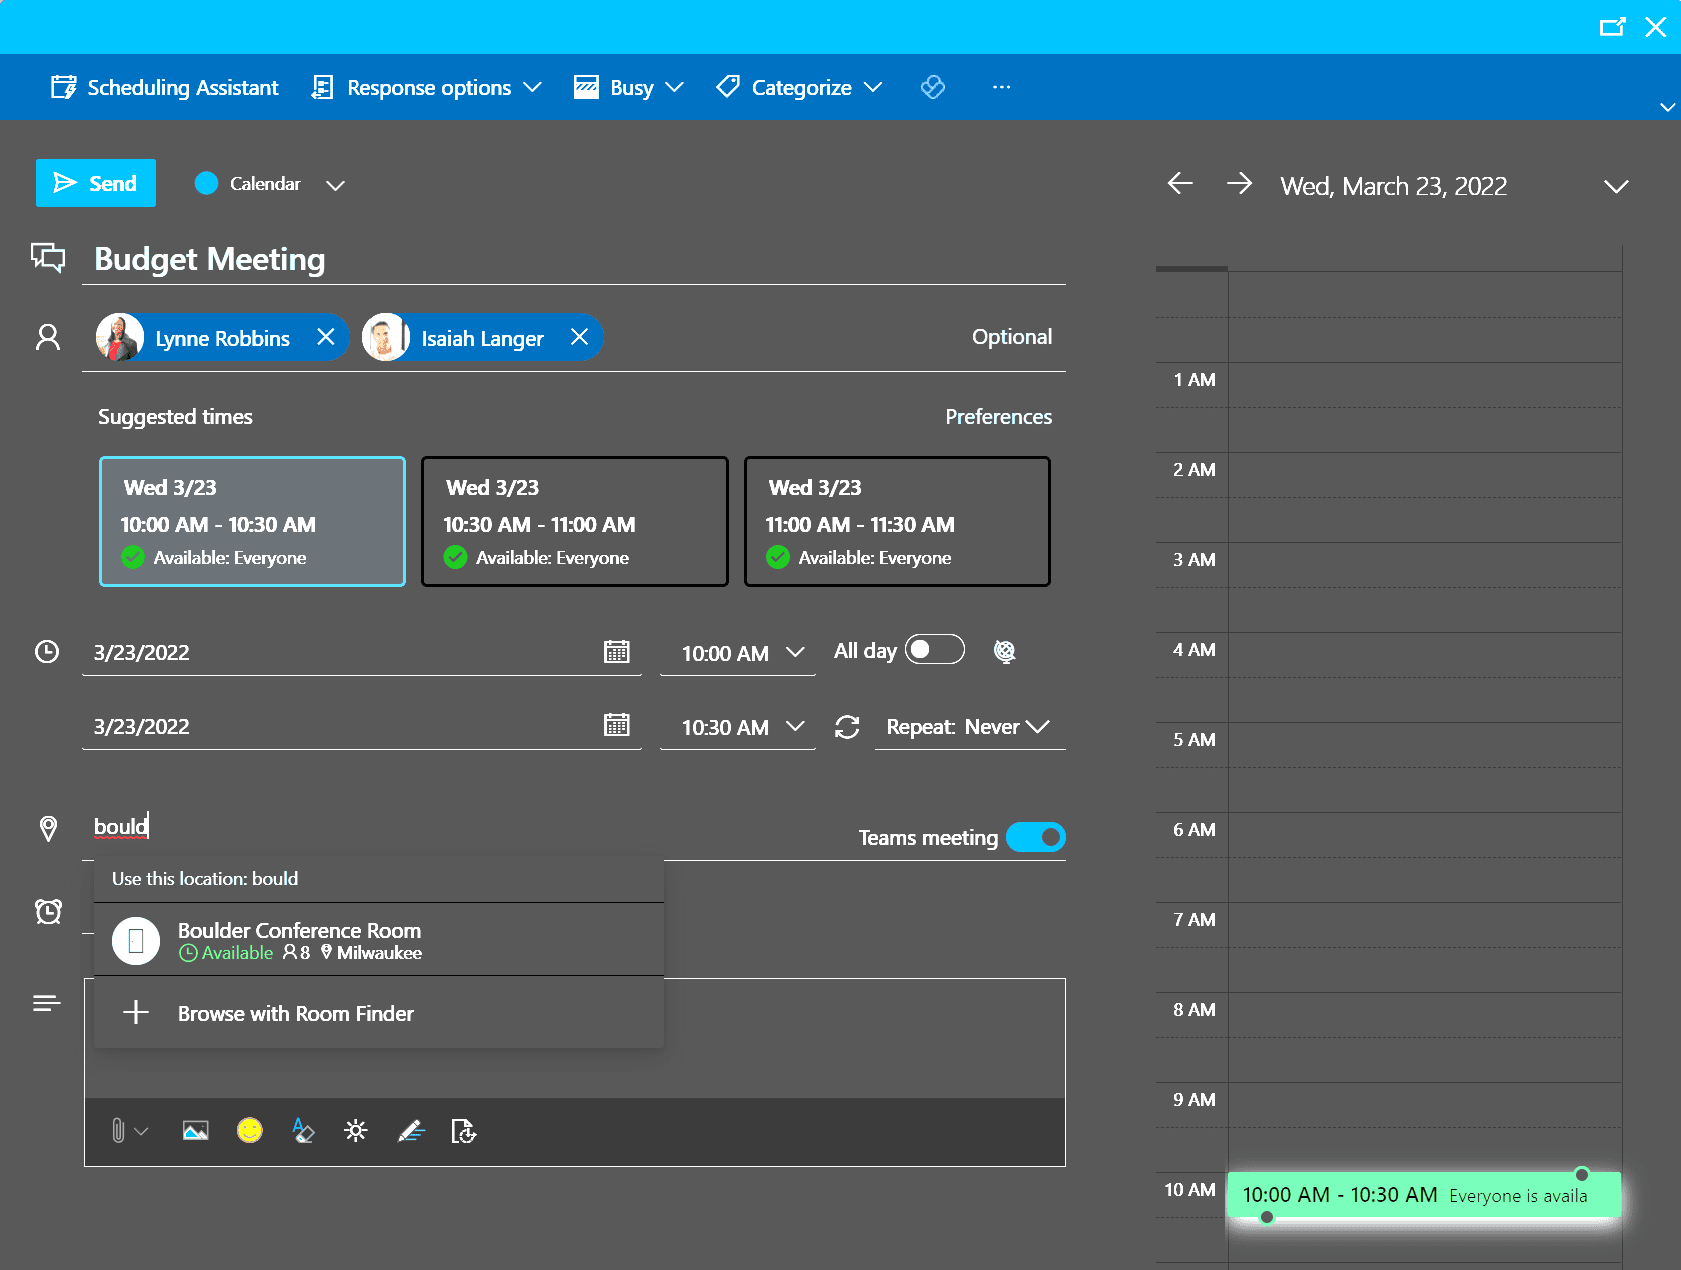Image resolution: width=1681 pixels, height=1270 pixels.
Task: Expand the Busy status dropdown
Action: click(x=629, y=88)
